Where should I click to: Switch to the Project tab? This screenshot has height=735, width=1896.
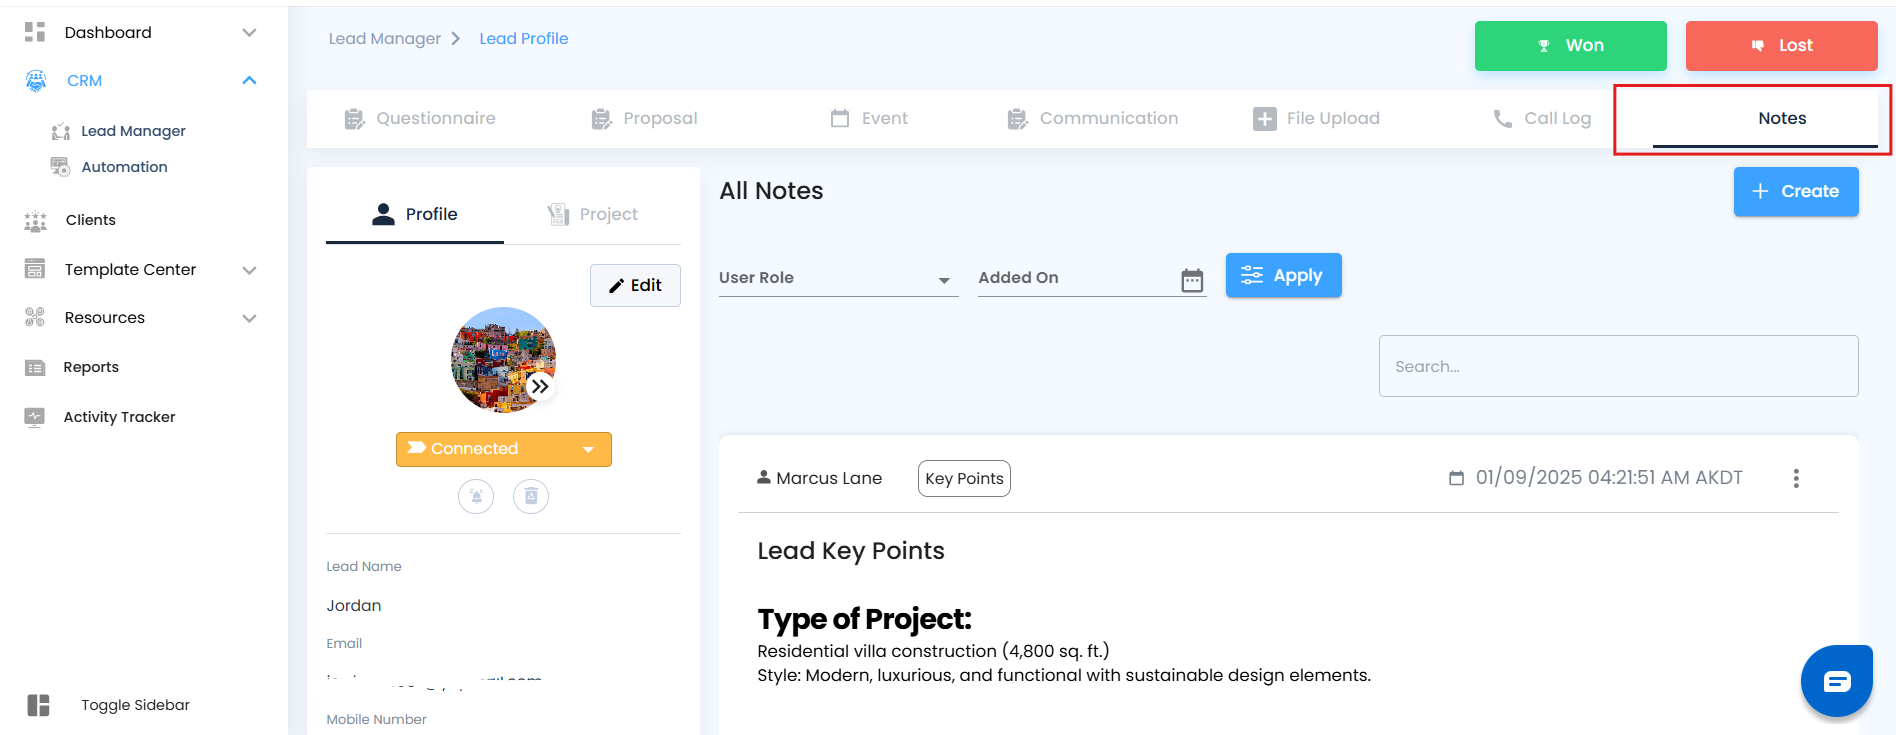pos(593,214)
